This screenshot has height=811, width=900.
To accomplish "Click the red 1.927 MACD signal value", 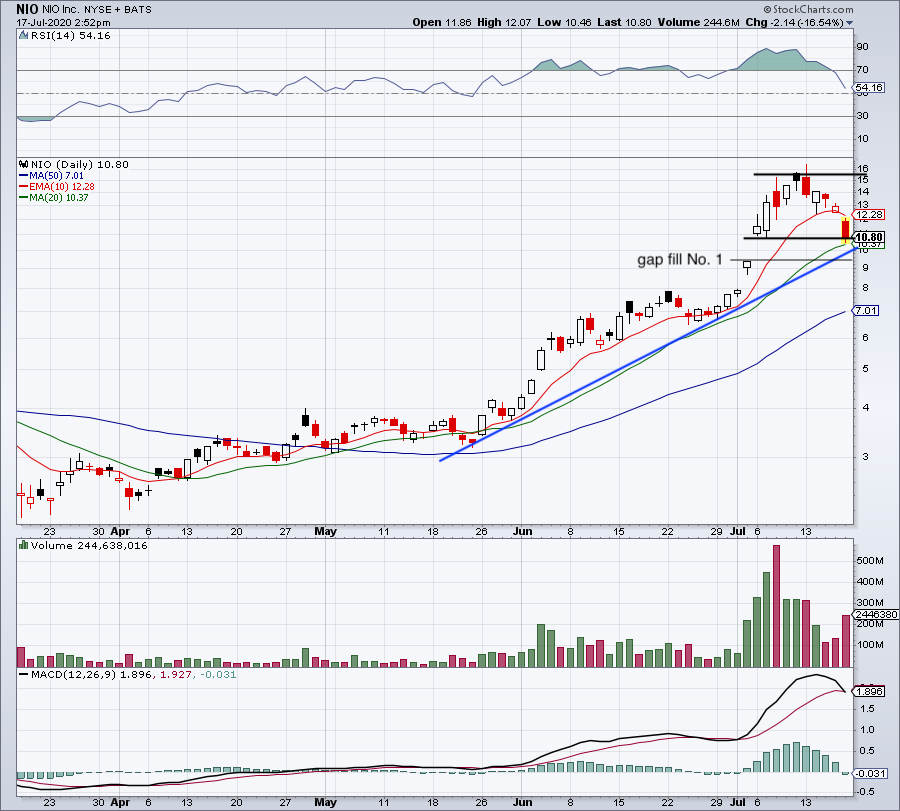I will 175,674.
